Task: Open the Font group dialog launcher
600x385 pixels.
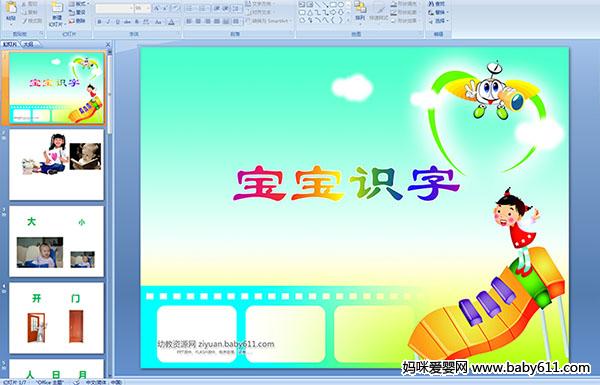Action: 178,34
